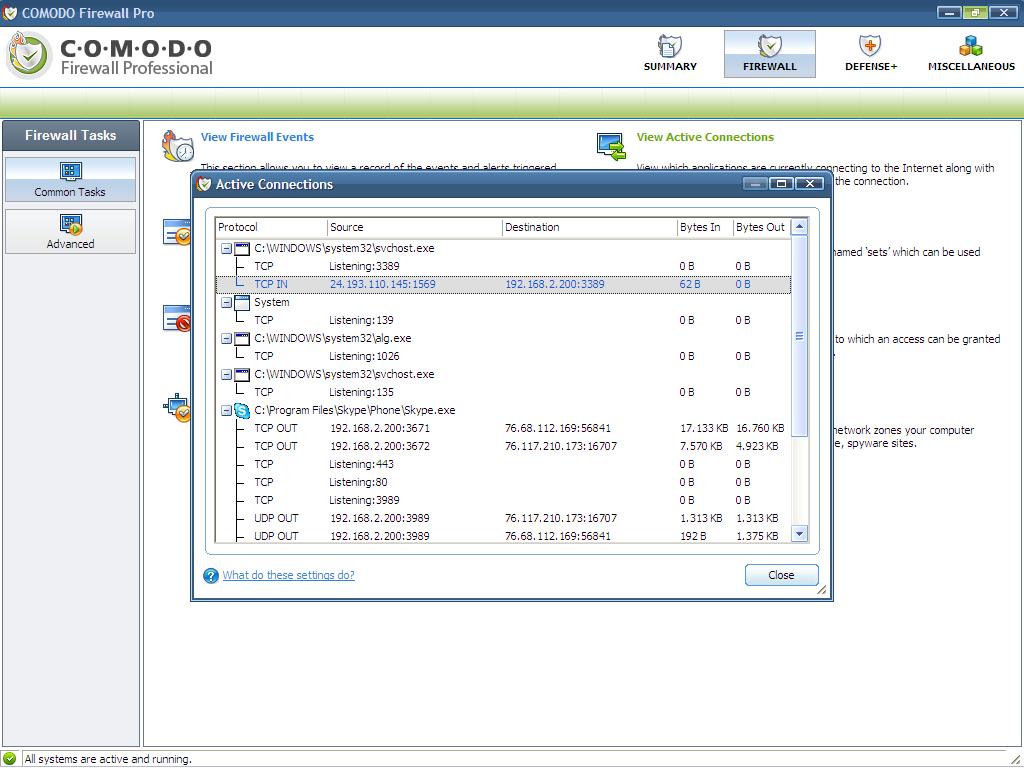The image size is (1024, 768).
Task: Open the 'What do these settings do?' link
Action: 289,575
